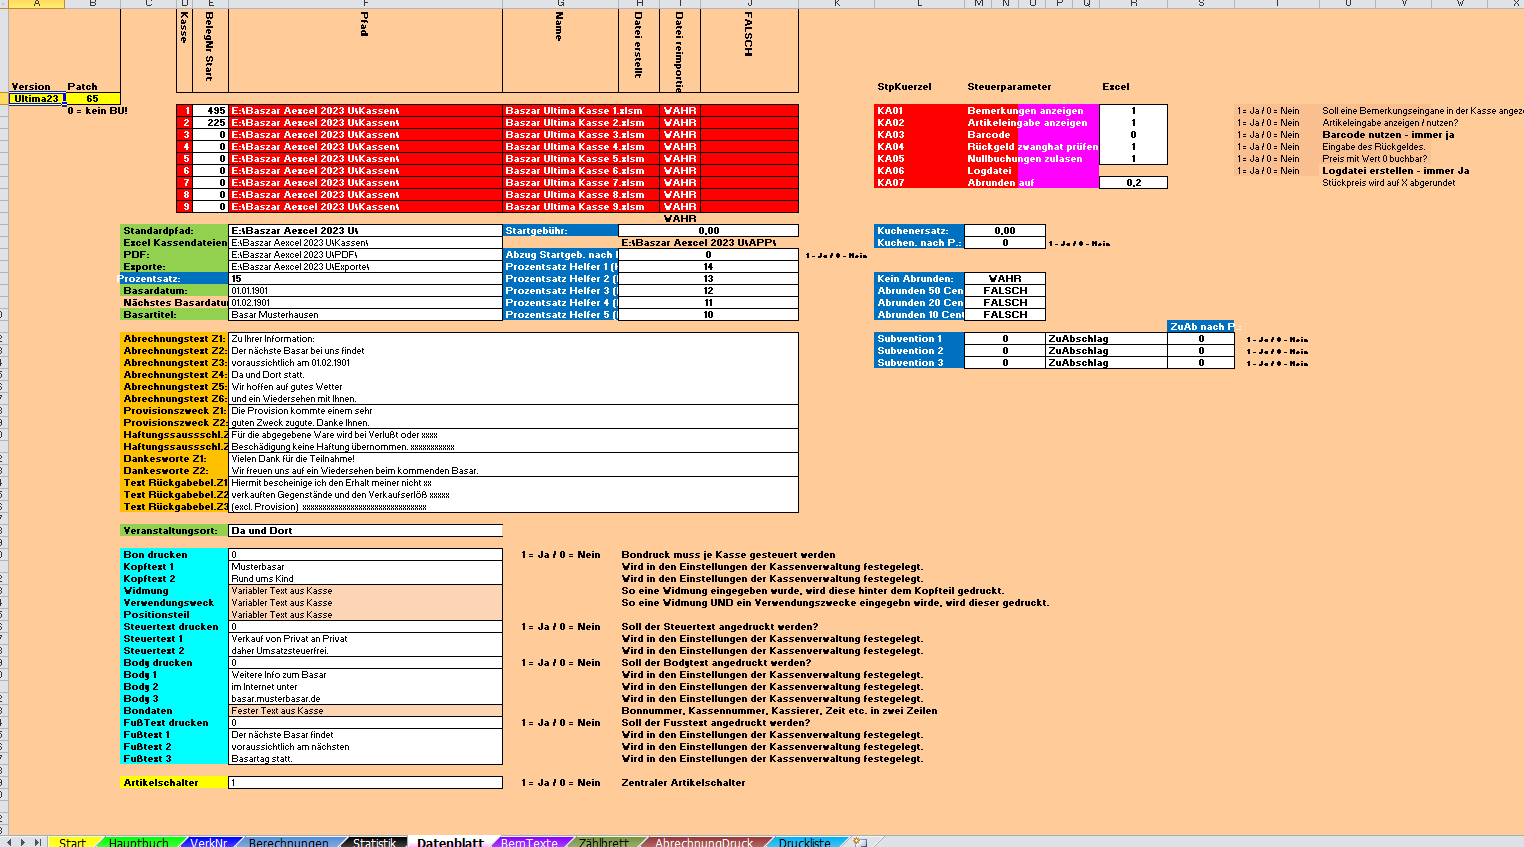This screenshot has width=1524, height=847.
Task: Select column F header
Action: 365,4
